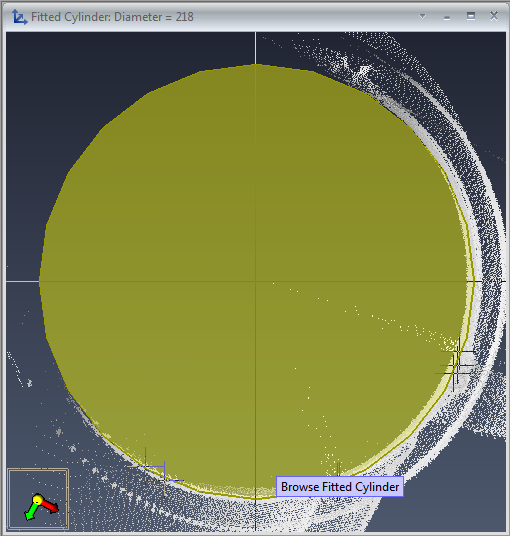The height and width of the screenshot is (536, 510).
Task: Select the pick marker cluster on right edge
Action: tap(455, 362)
